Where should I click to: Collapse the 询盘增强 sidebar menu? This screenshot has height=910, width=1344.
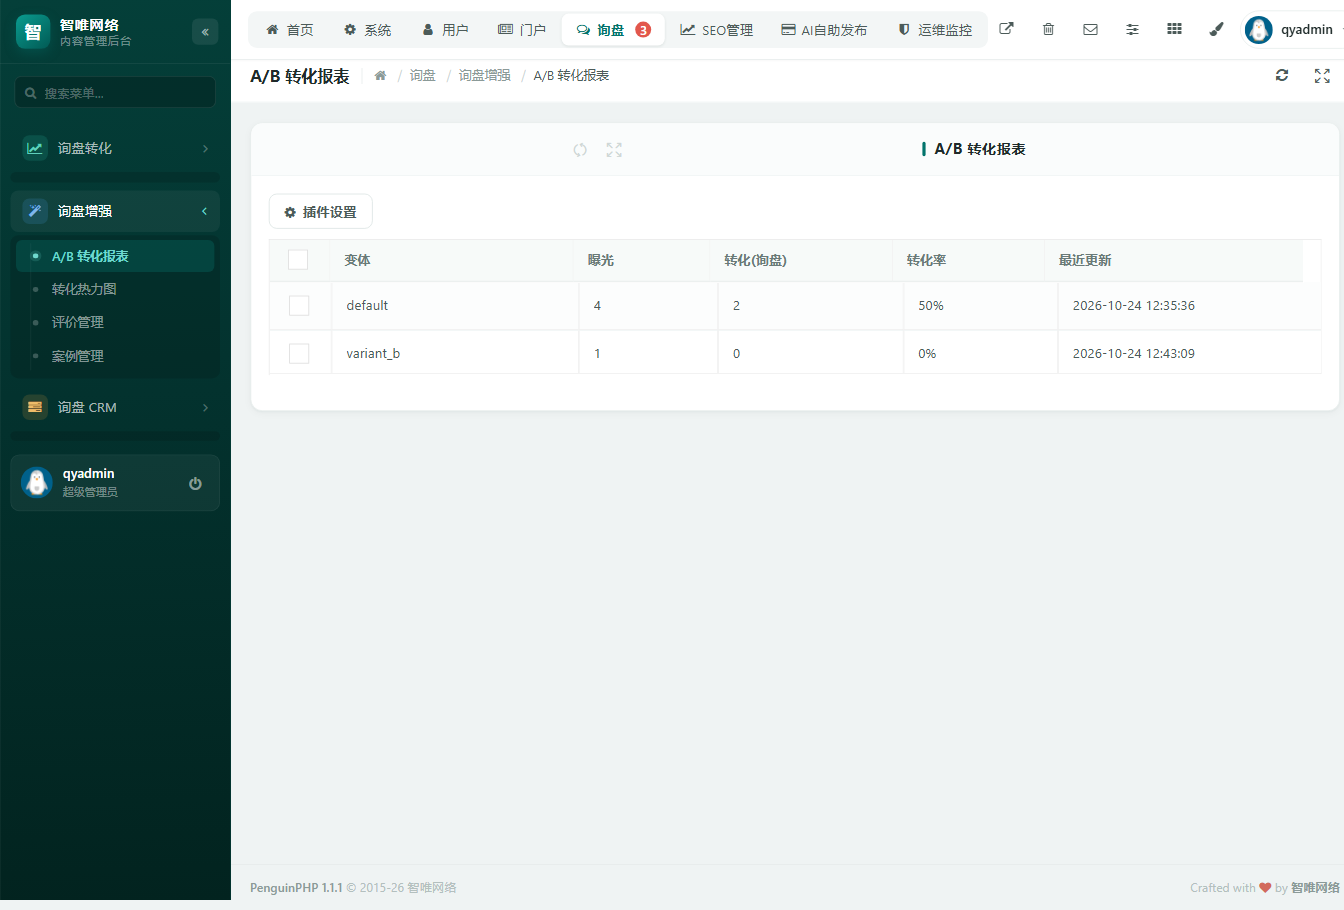pyautogui.click(x=115, y=211)
